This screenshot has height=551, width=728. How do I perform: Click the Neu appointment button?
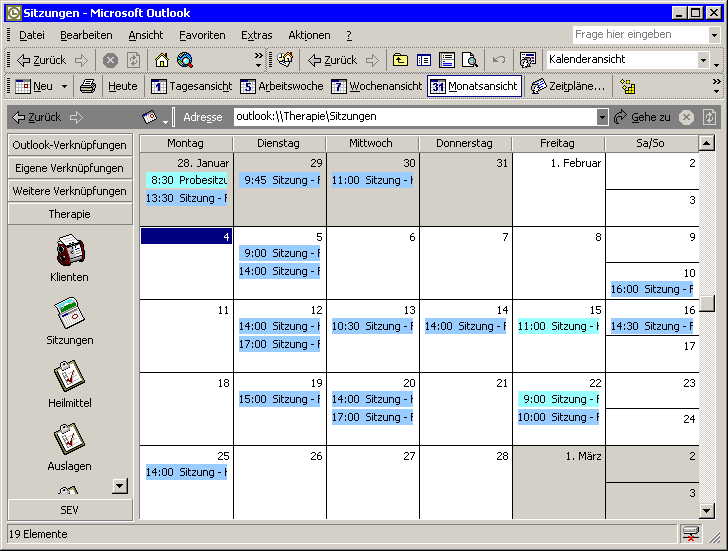tap(34, 86)
